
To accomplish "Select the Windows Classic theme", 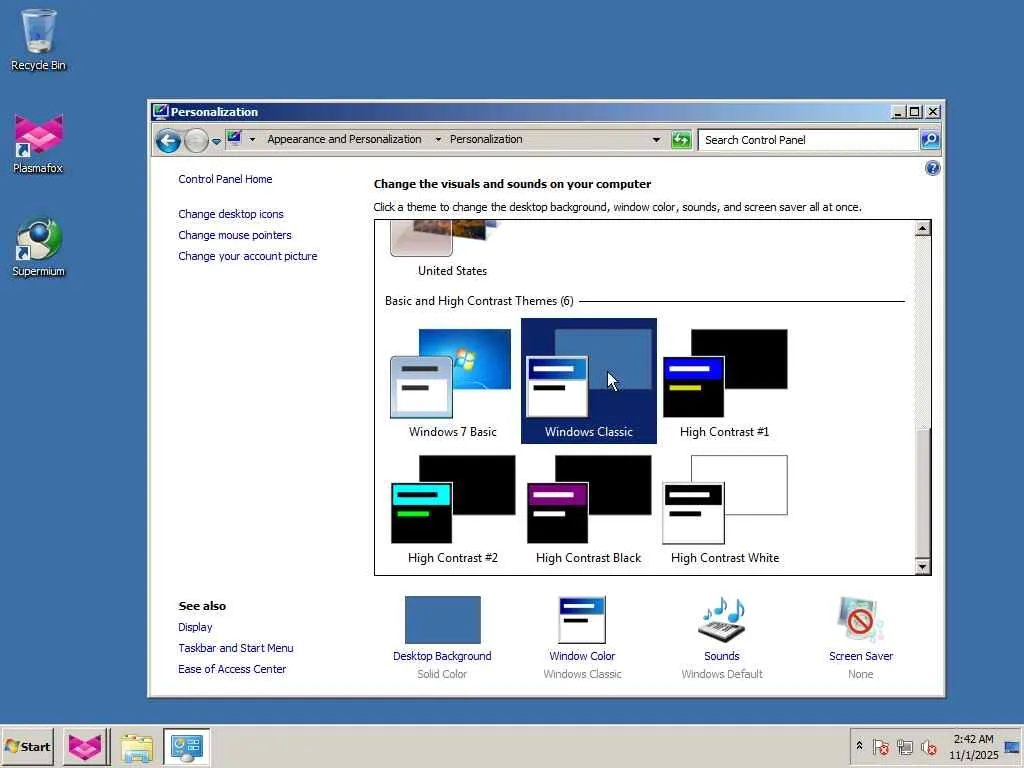I will (x=588, y=381).
